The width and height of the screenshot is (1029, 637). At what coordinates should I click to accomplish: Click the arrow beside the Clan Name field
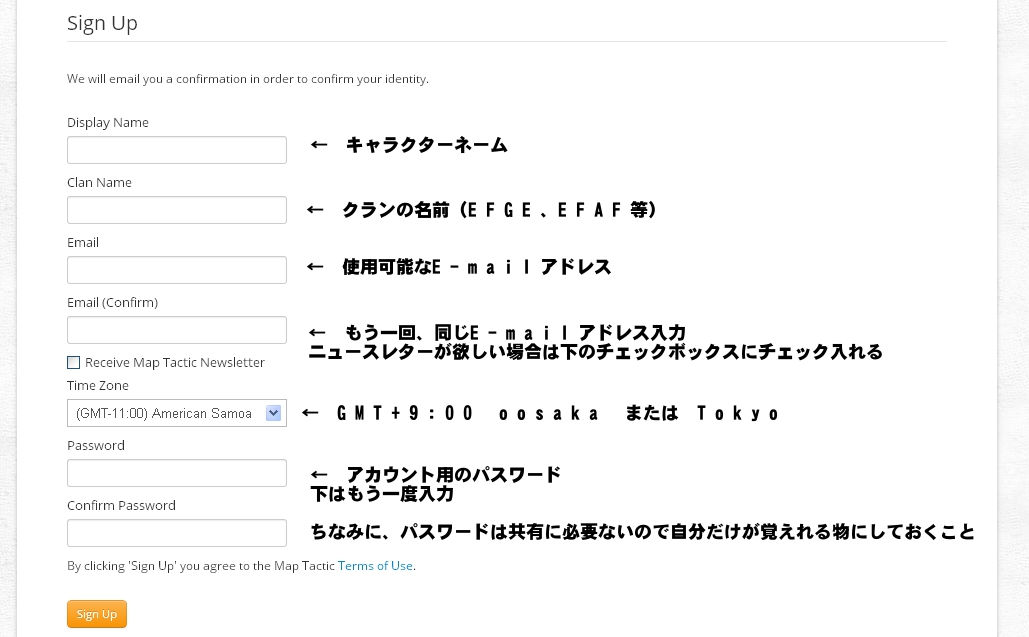coord(315,210)
